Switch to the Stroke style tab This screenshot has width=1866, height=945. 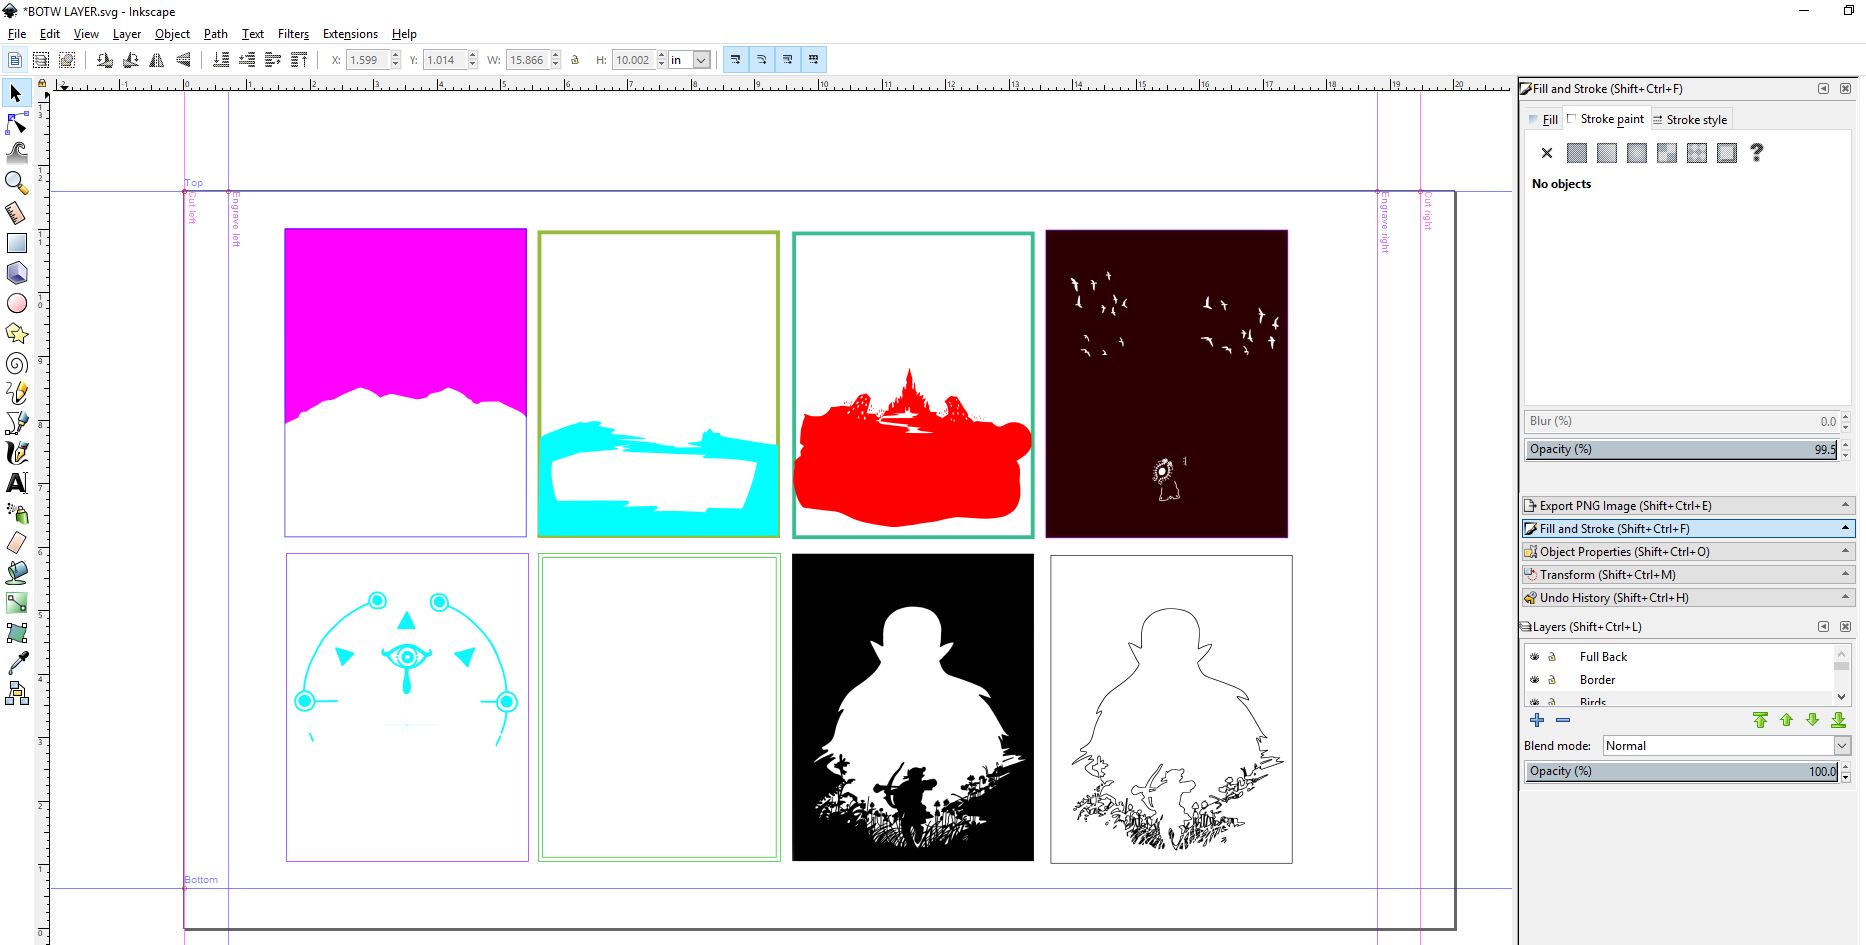point(1690,119)
